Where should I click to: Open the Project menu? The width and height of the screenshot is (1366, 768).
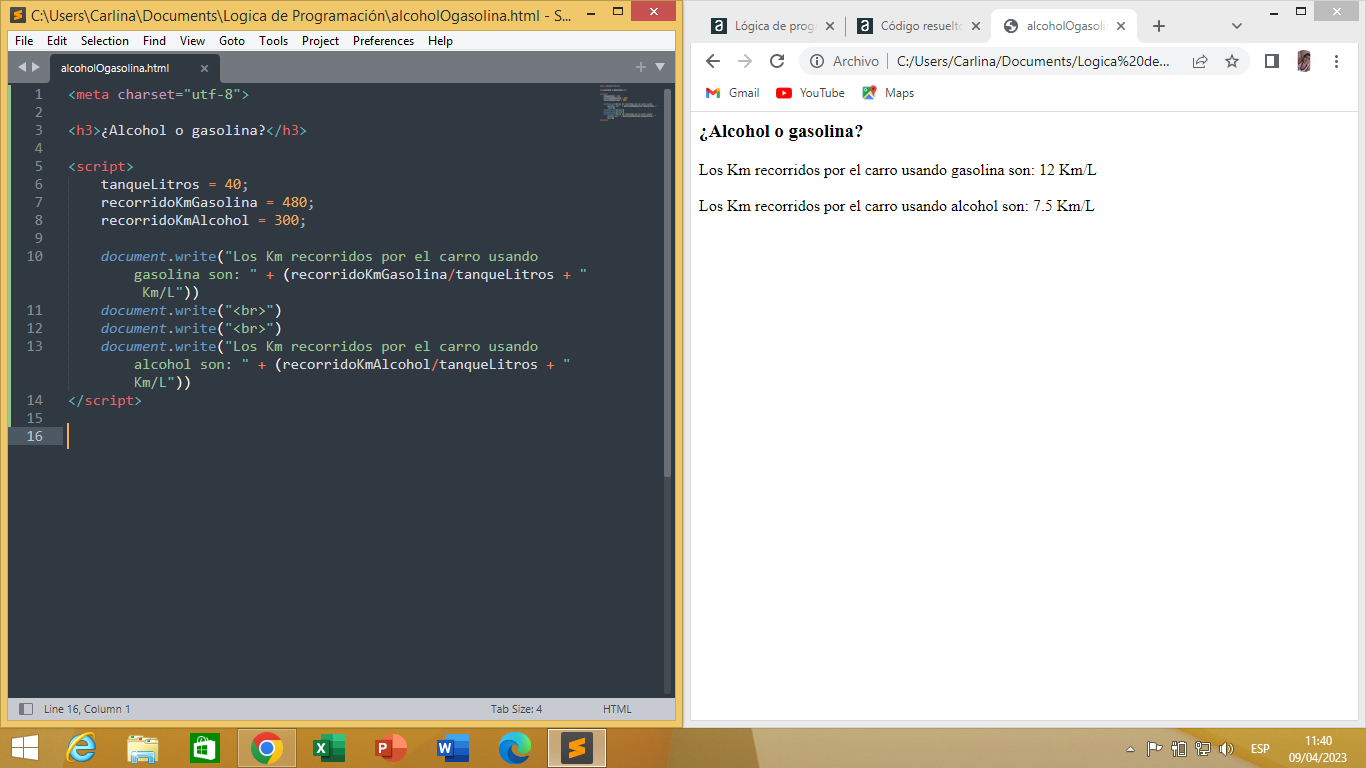pos(320,41)
